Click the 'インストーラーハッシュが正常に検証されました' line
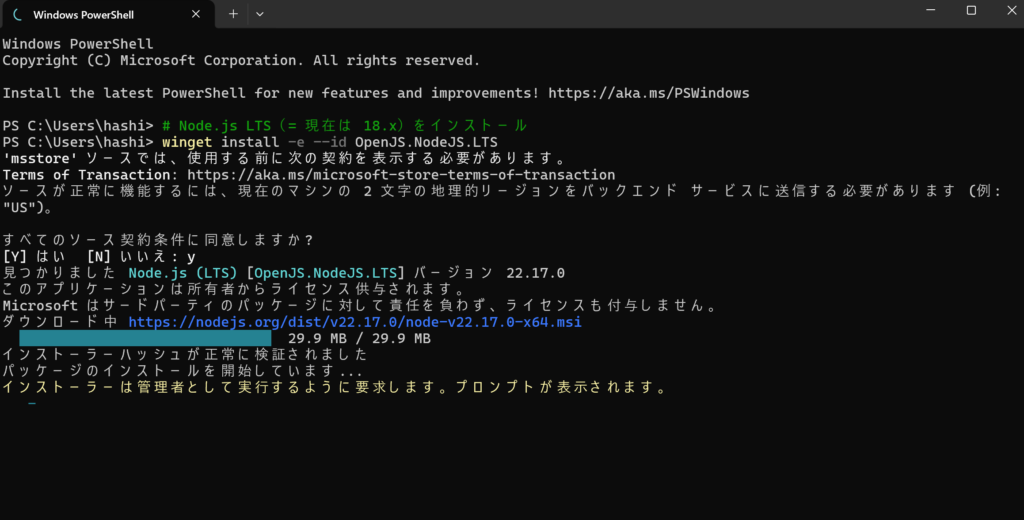Viewport: 1024px width, 520px height. click(185, 355)
